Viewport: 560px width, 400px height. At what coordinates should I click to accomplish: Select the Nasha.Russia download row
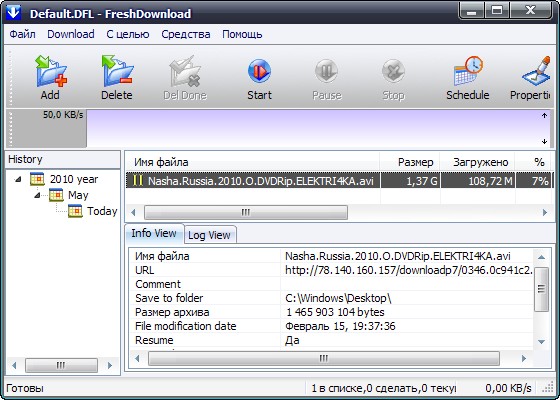point(339,181)
